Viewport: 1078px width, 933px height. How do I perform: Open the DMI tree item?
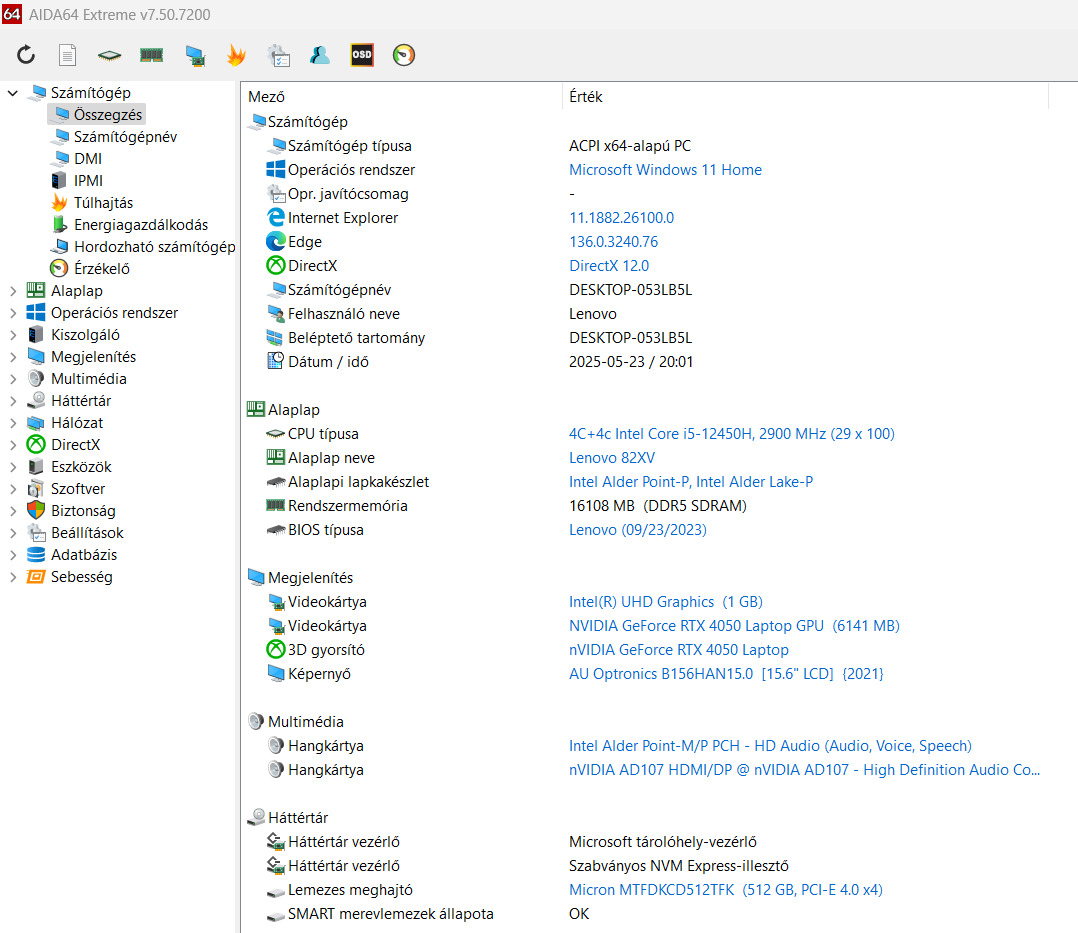coord(88,159)
